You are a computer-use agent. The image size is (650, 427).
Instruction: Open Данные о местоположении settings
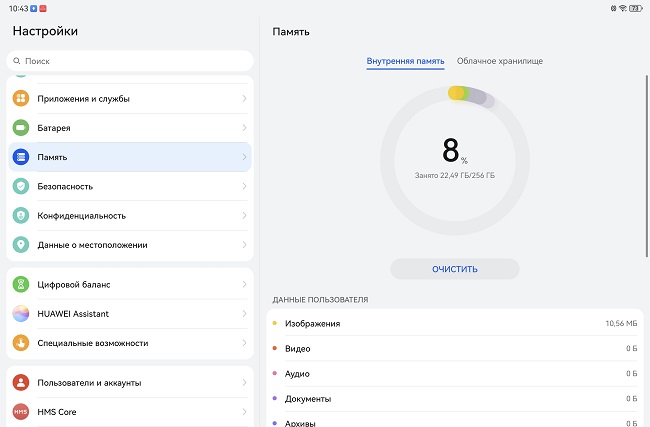(x=130, y=245)
